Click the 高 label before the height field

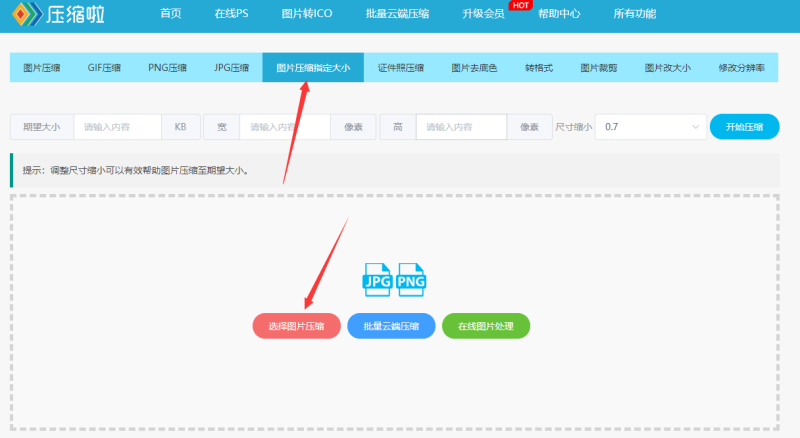(397, 127)
